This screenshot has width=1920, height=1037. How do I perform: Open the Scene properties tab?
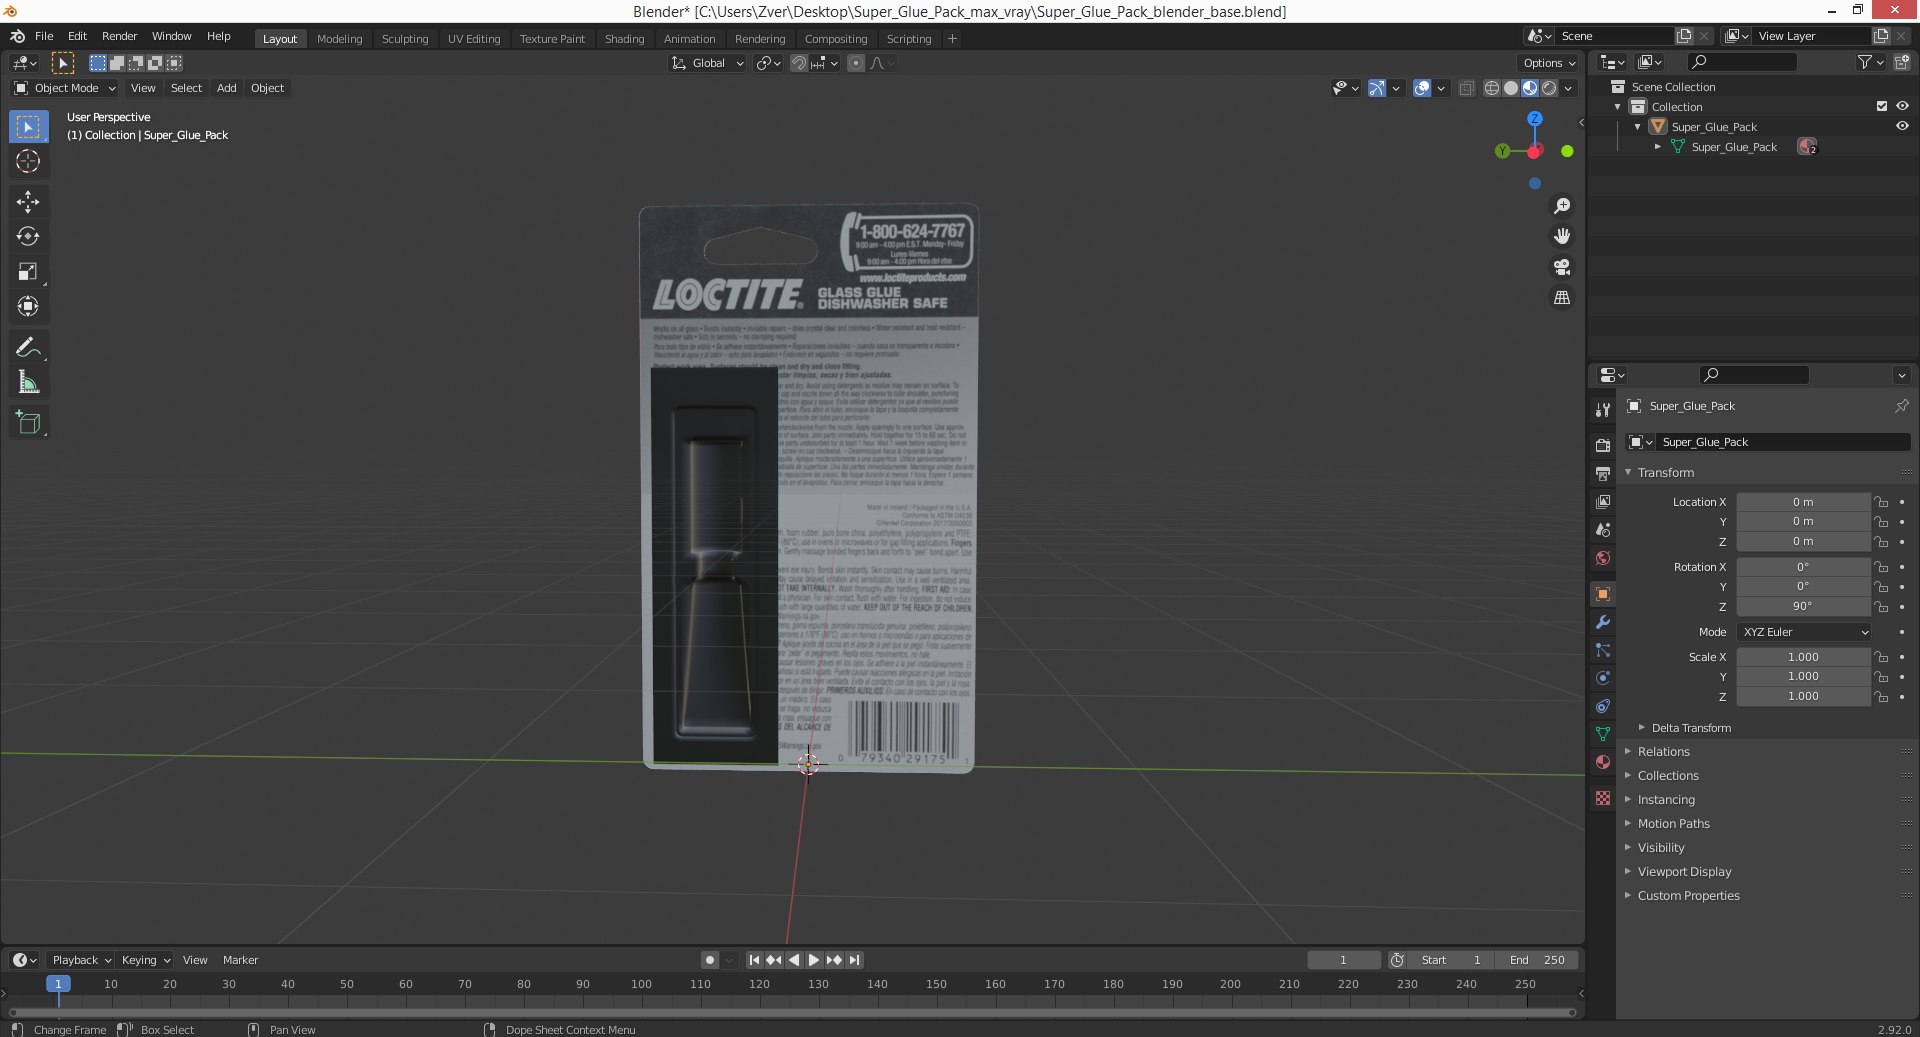(1603, 529)
